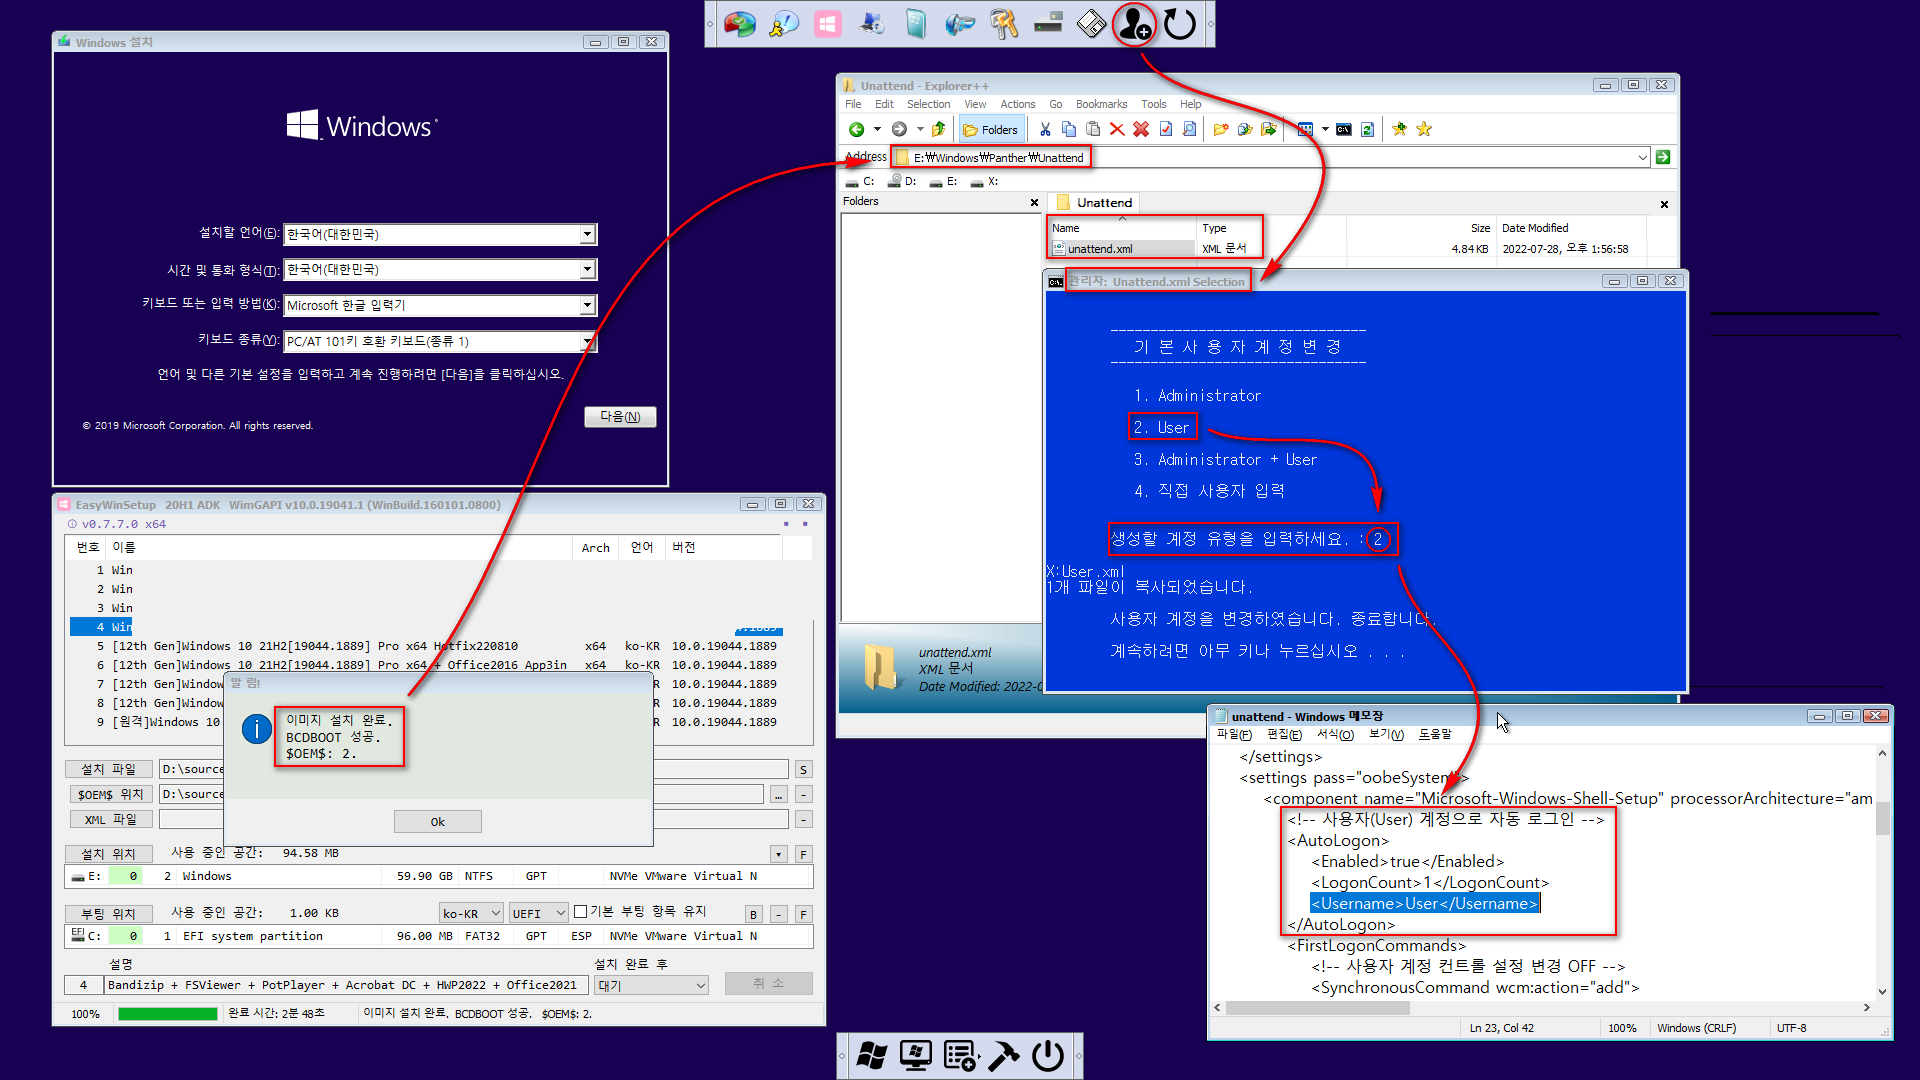Open the 서식(O) menu in Notepad

pos(1335,734)
